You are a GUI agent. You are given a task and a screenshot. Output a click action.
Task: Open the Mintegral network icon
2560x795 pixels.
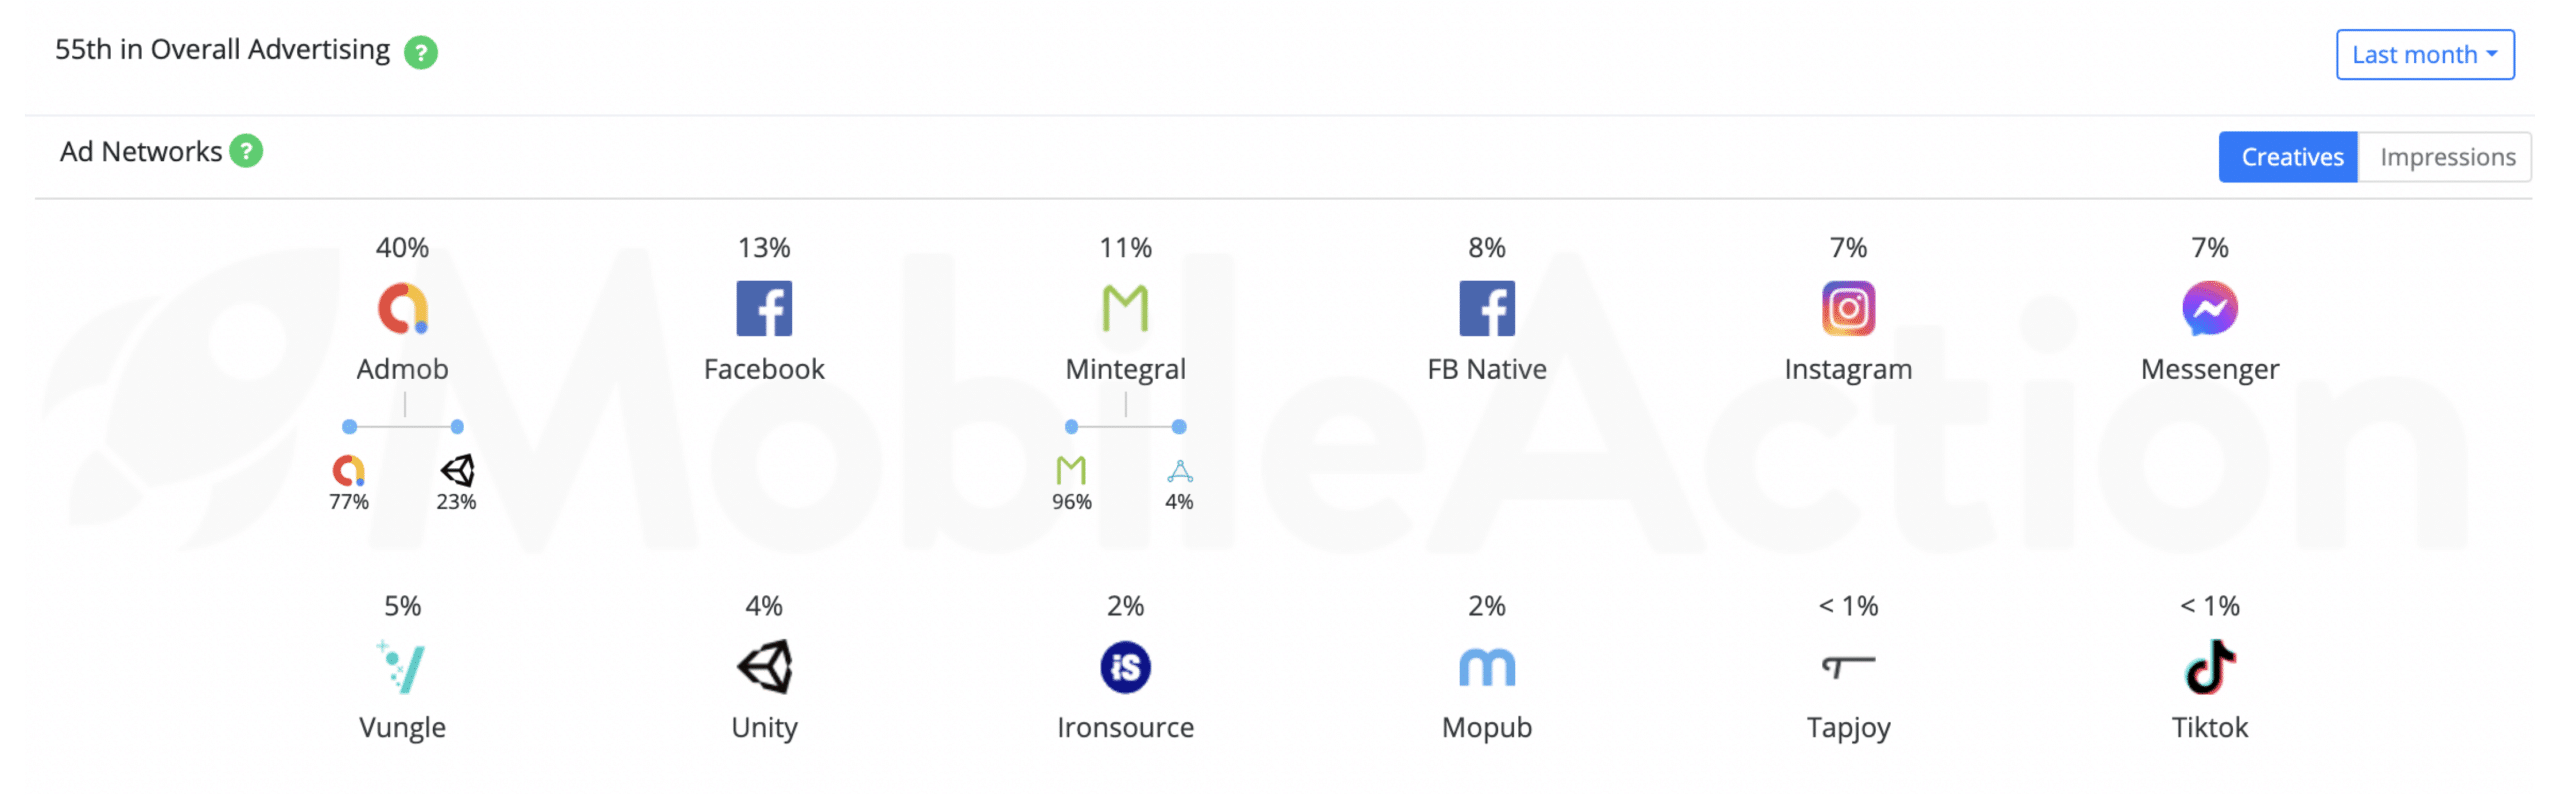click(x=1125, y=308)
